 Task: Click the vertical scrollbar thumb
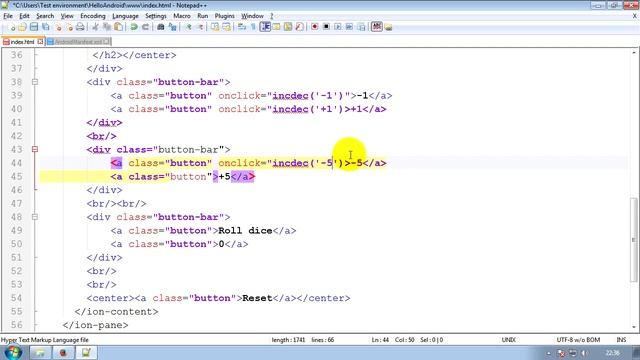tap(633, 240)
